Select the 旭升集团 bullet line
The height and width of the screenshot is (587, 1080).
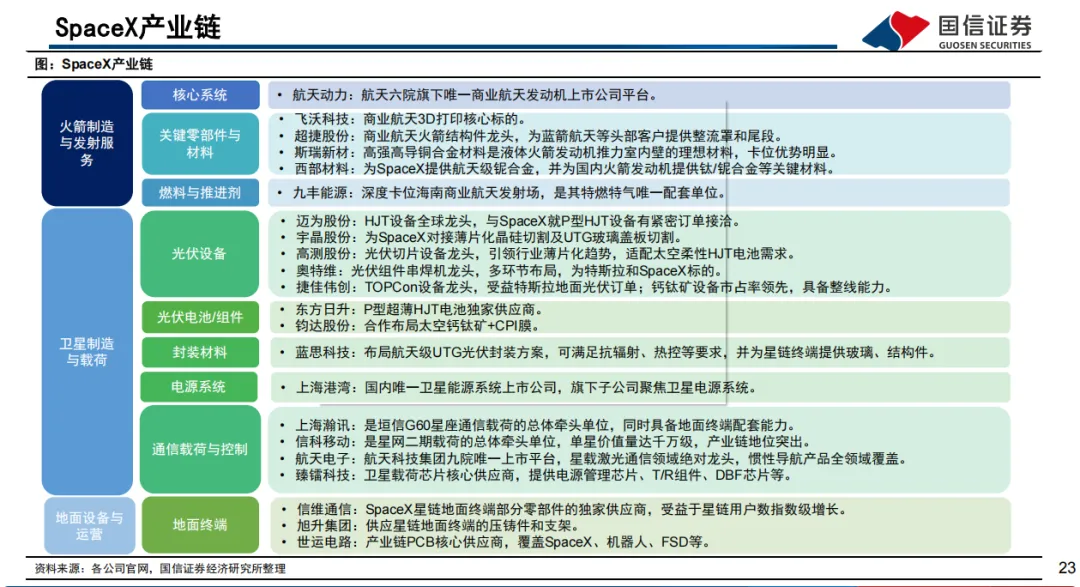click(x=430, y=526)
